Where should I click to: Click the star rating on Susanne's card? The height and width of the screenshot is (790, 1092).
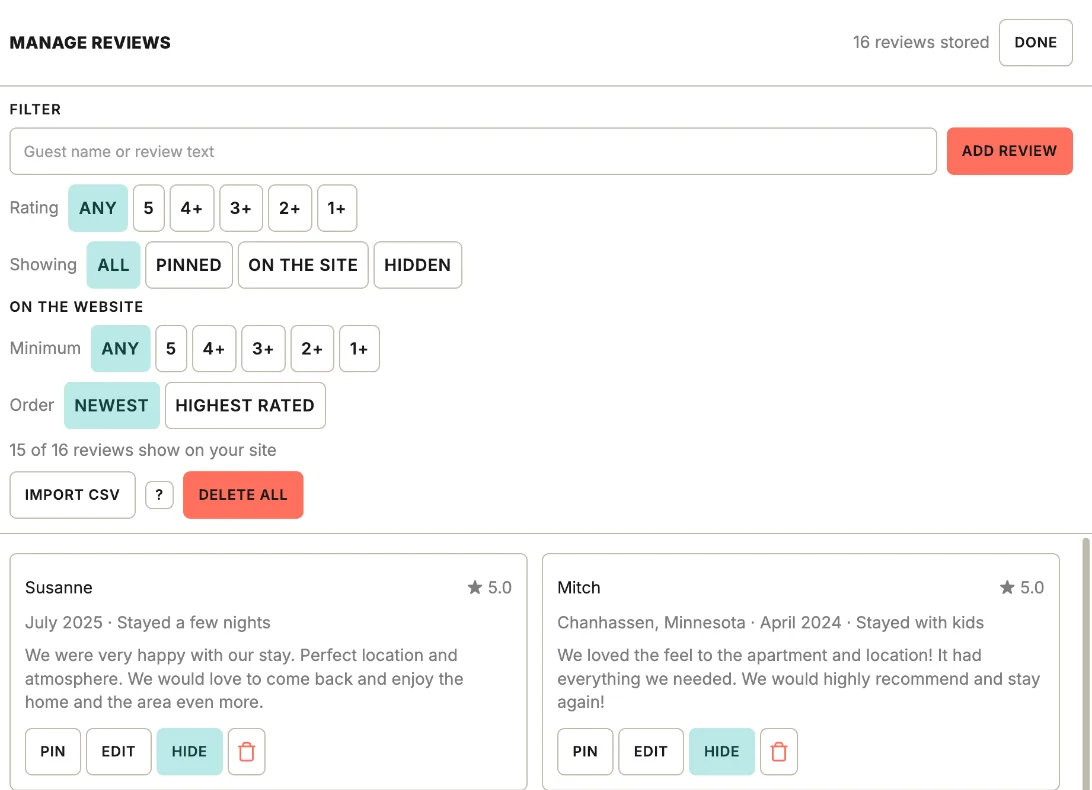coord(490,588)
